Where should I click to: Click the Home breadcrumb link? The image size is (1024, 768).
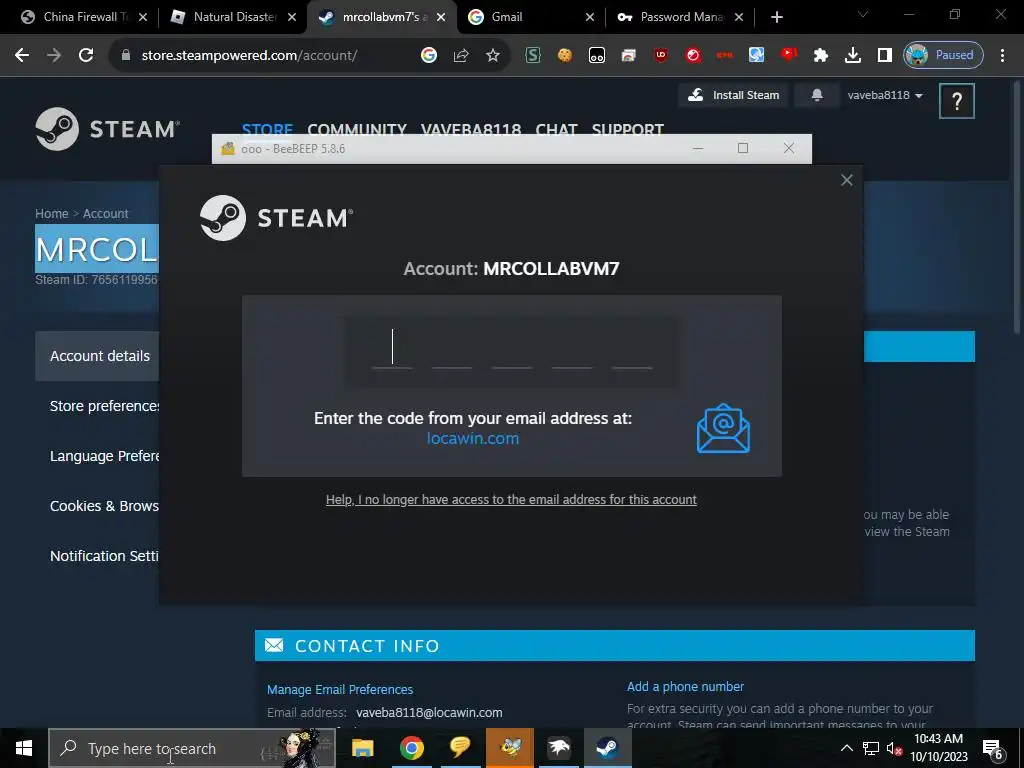pyautogui.click(x=52, y=214)
